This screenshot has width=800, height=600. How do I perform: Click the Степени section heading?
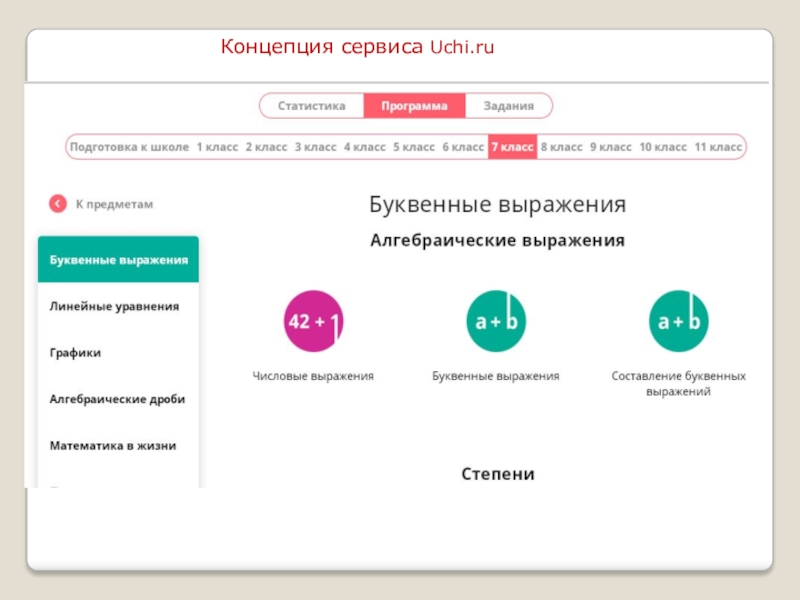point(498,473)
